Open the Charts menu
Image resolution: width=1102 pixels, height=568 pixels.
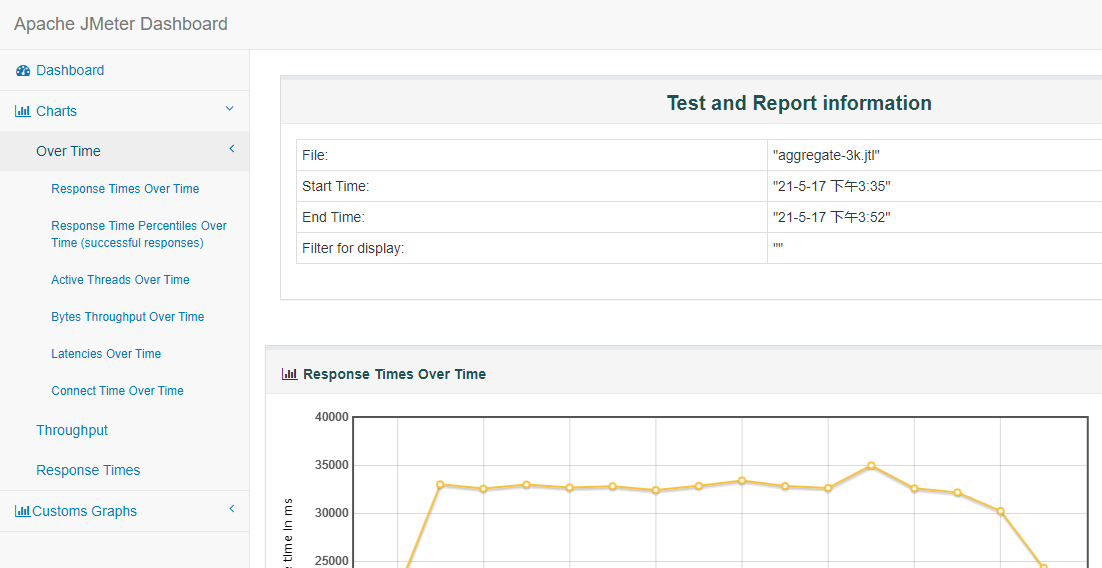(56, 111)
